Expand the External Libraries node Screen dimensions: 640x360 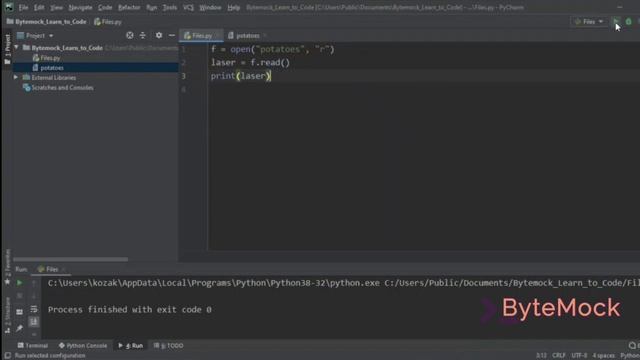coord(16,77)
